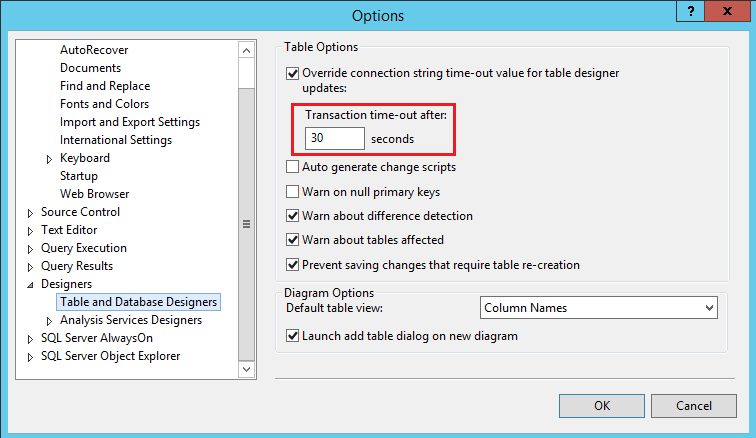The width and height of the screenshot is (756, 438).
Task: Enable Auto generate change scripts
Action: (x=293, y=167)
